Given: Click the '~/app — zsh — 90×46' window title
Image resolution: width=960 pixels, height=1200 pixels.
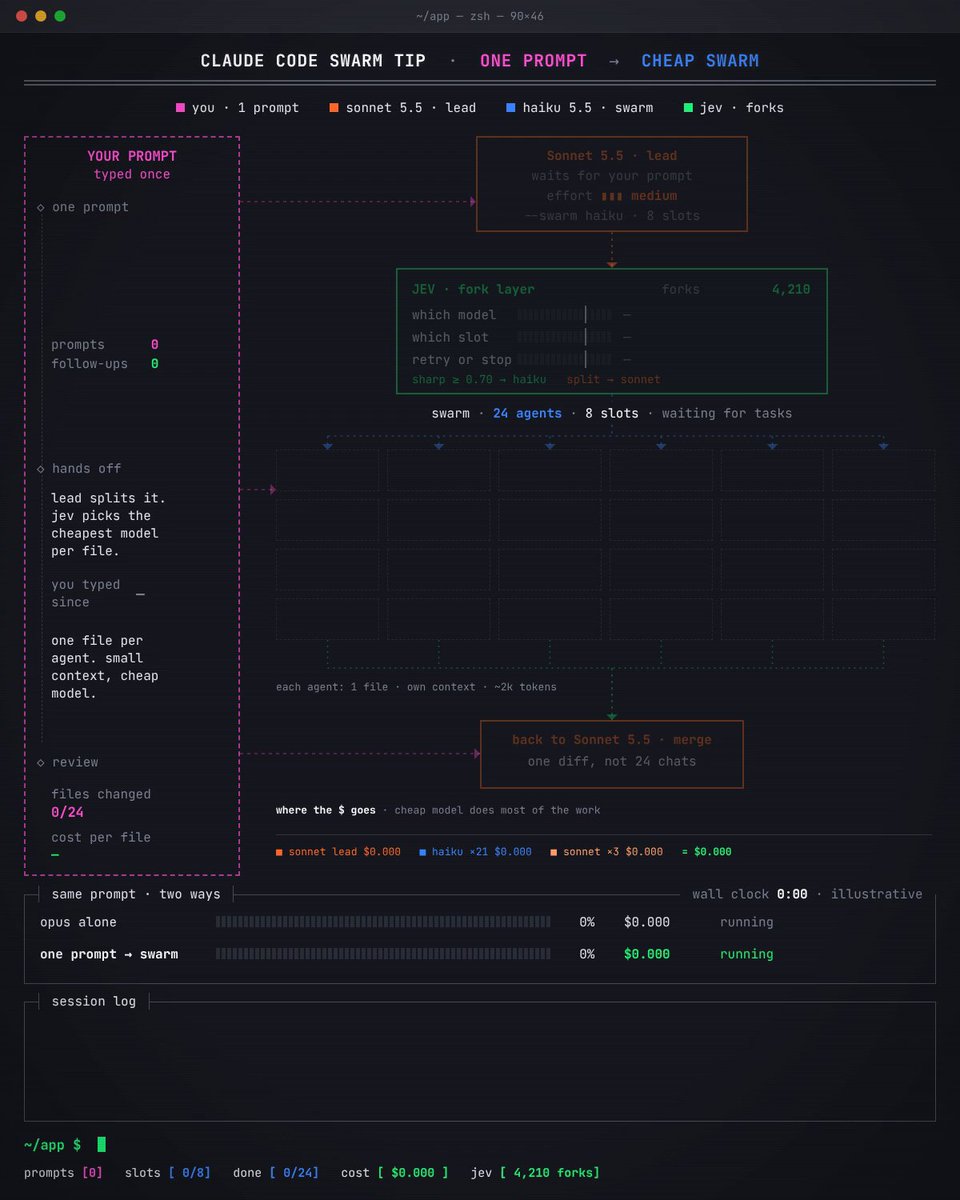Looking at the screenshot, I should [480, 16].
